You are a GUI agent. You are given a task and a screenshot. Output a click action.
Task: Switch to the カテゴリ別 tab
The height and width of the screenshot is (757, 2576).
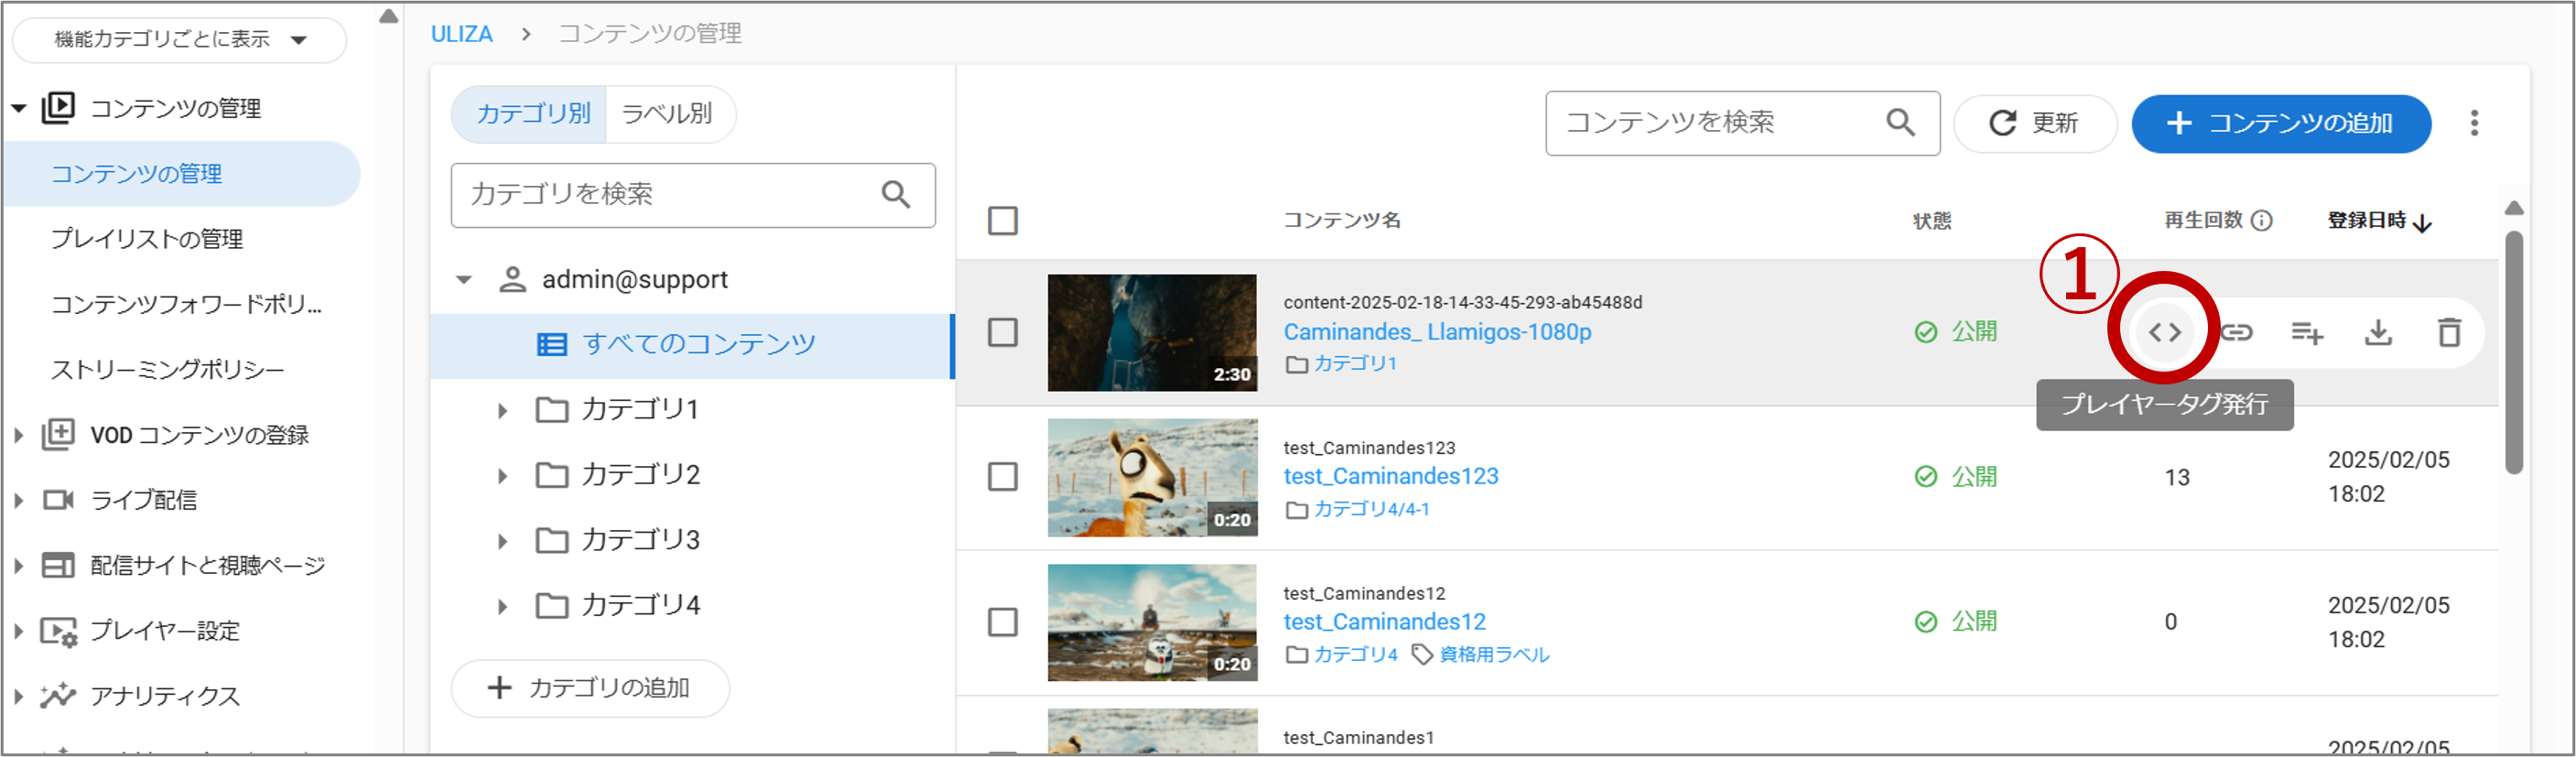529,114
